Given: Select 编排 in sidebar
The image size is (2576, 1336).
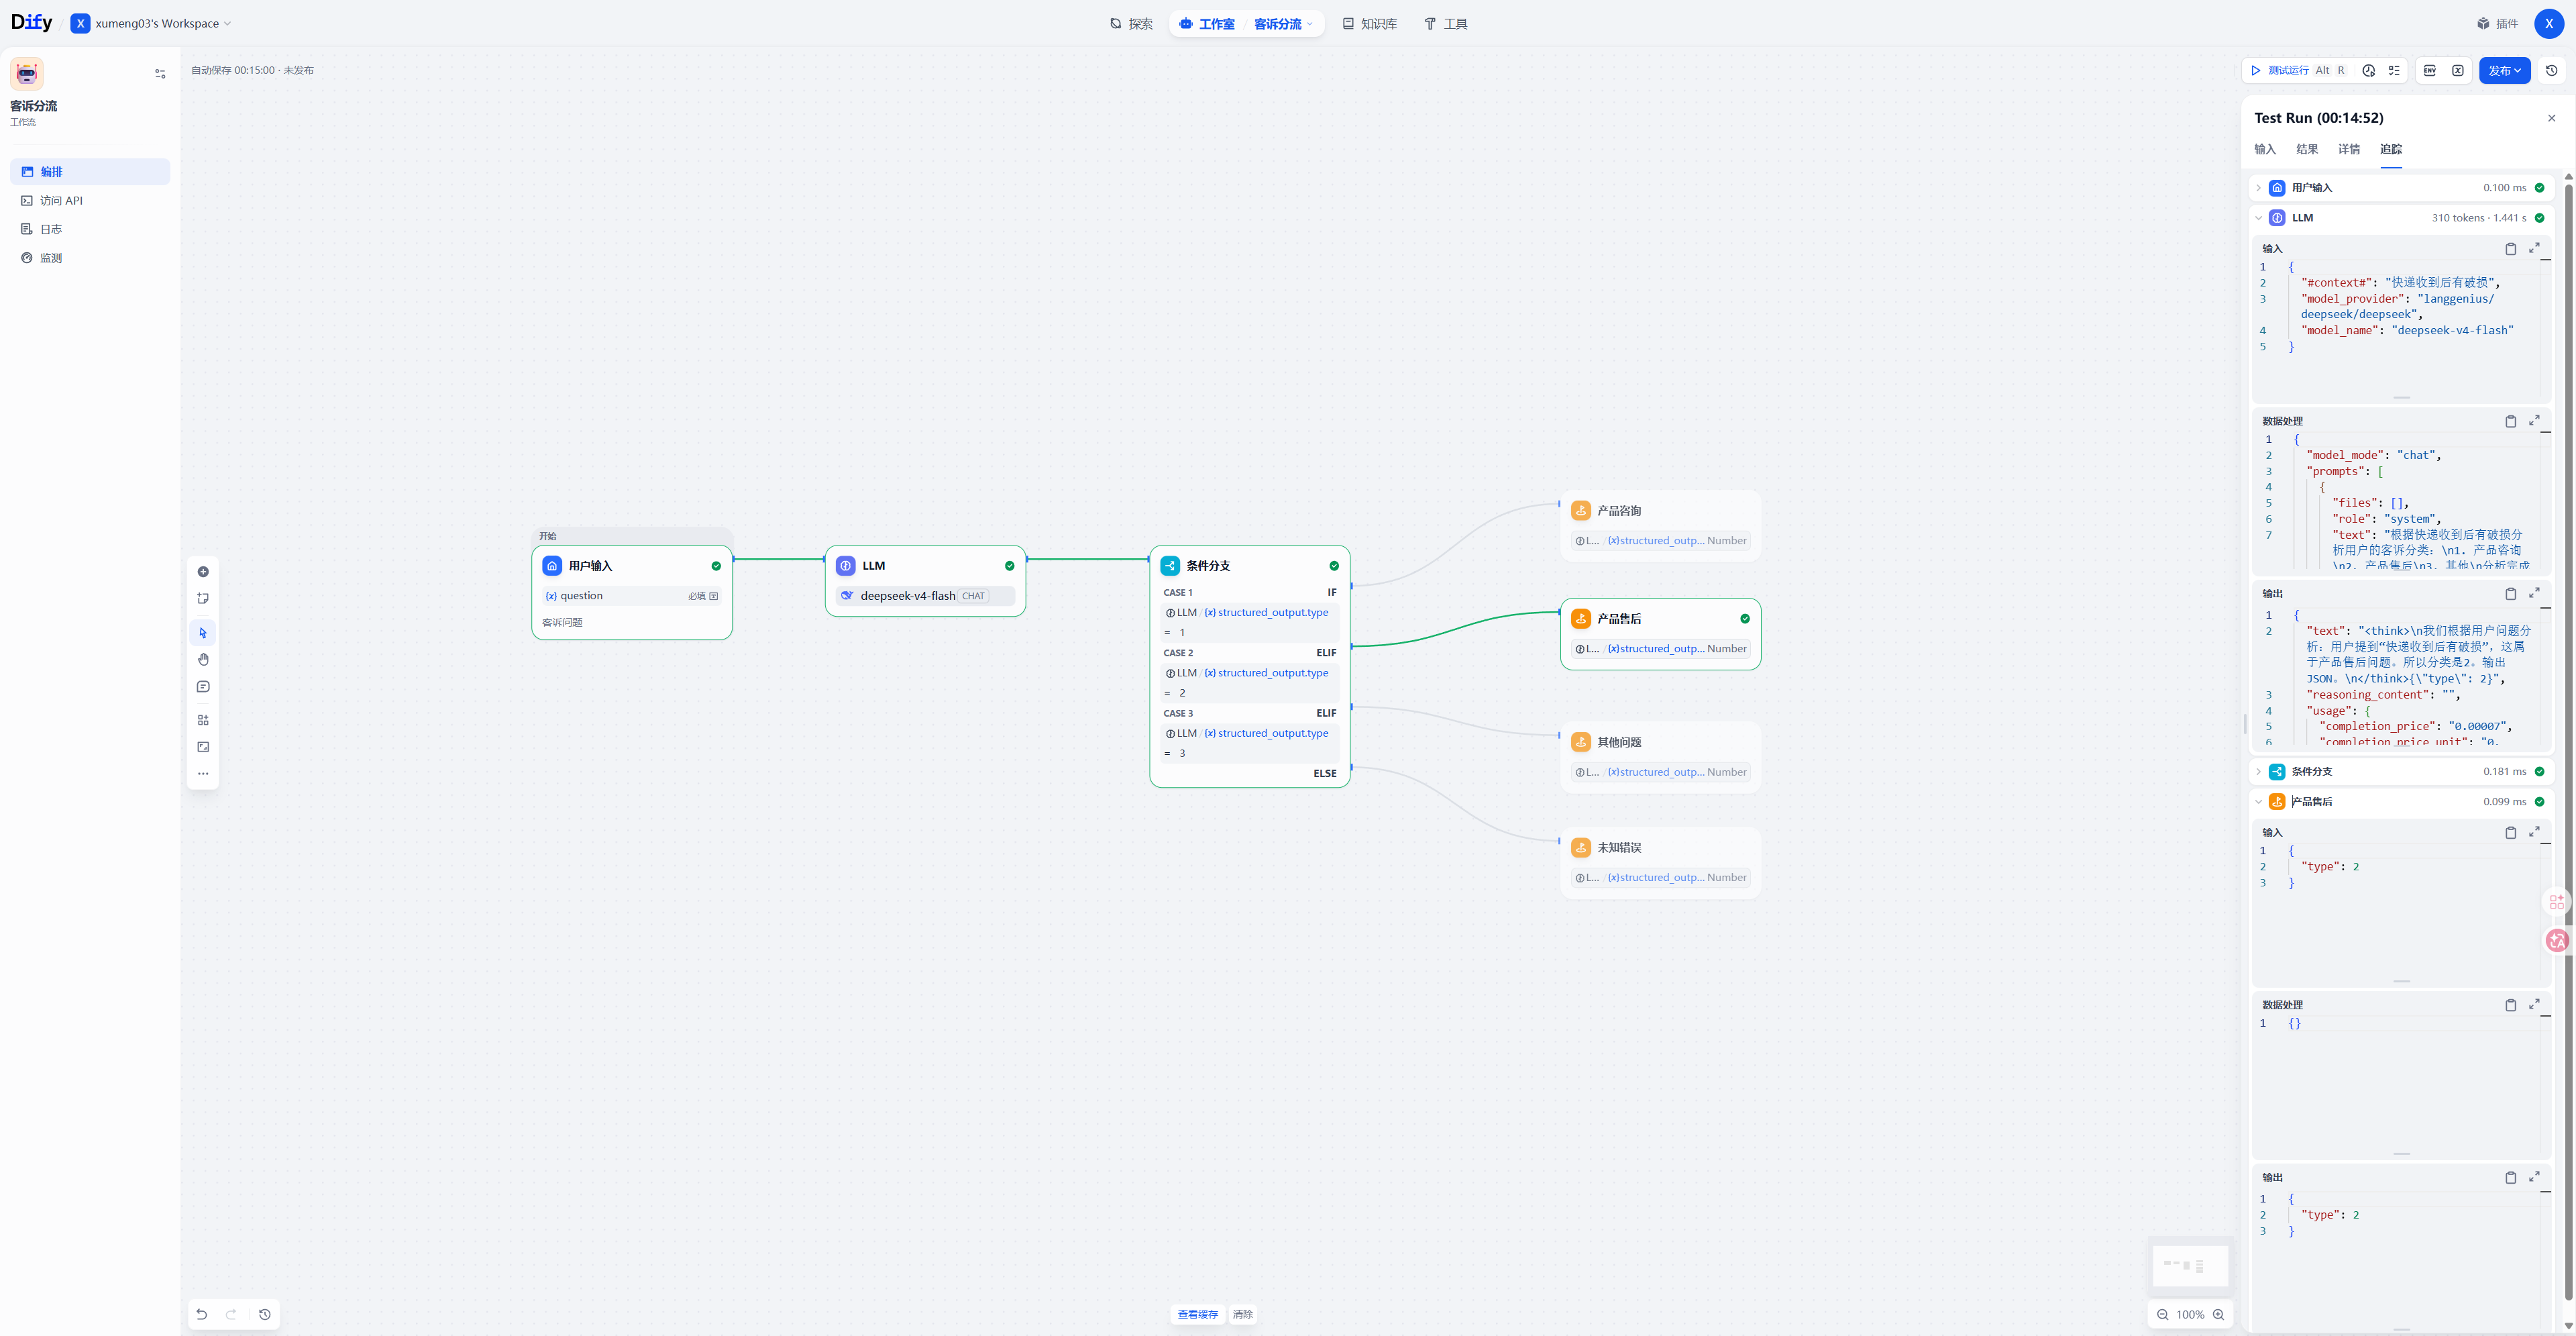Looking at the screenshot, I should [x=90, y=172].
